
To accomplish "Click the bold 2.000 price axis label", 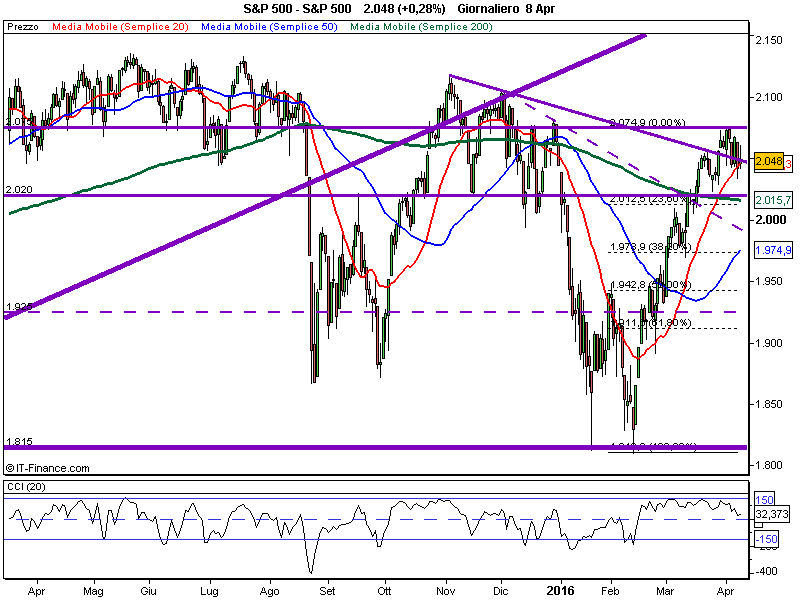I will 770,219.
